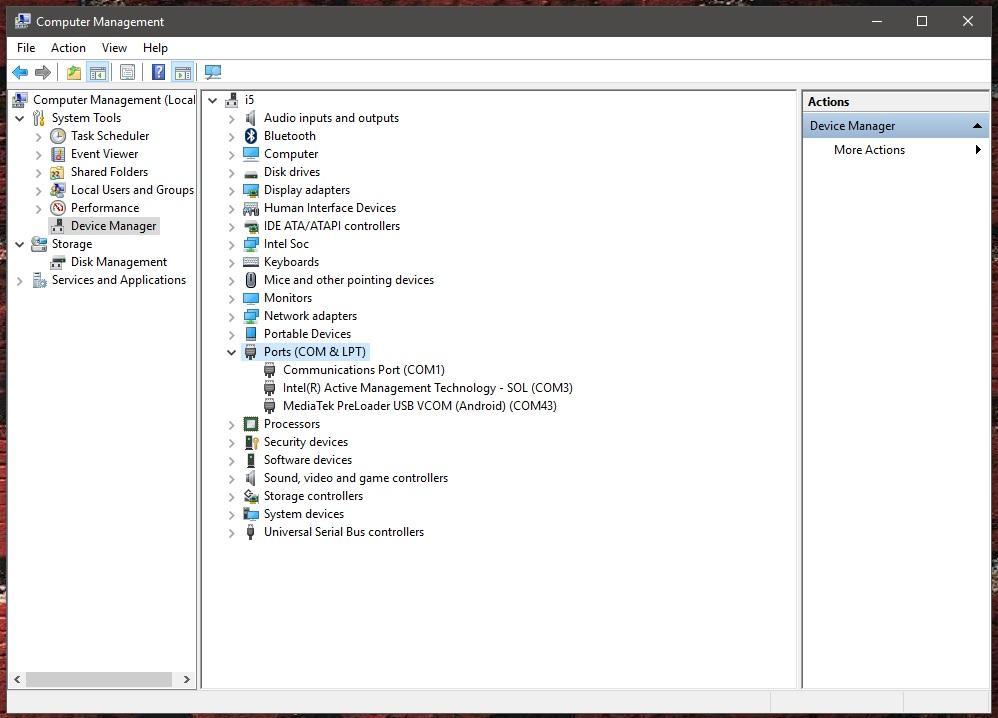Viewport: 998px width, 718px height.
Task: Open Properties from the toolbar
Action: (127, 72)
